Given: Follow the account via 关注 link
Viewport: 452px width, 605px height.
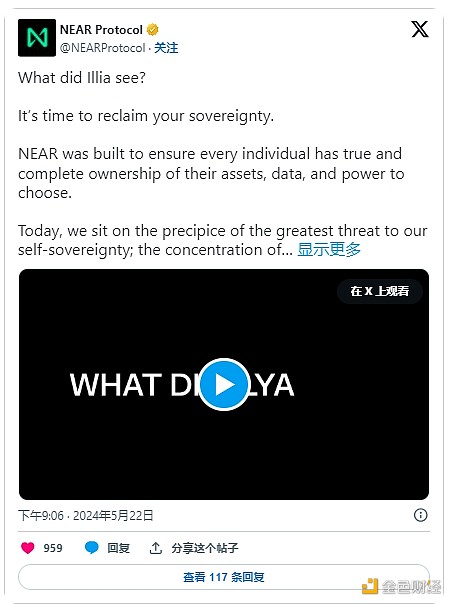Looking at the screenshot, I should [x=166, y=48].
